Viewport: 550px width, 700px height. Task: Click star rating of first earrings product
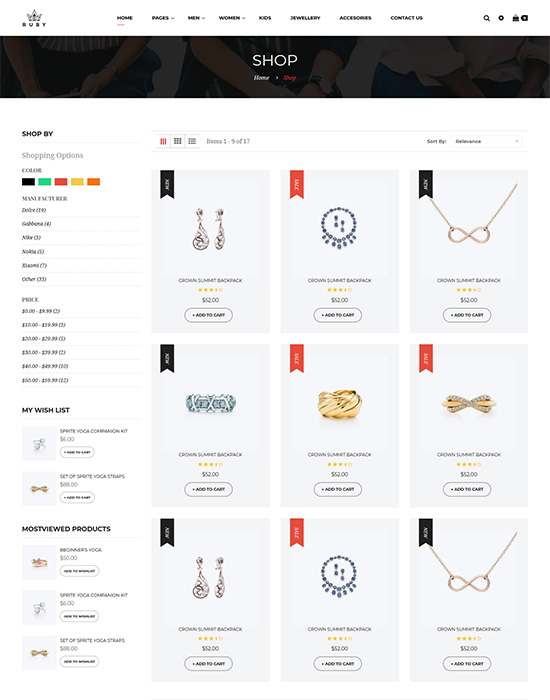pos(210,290)
